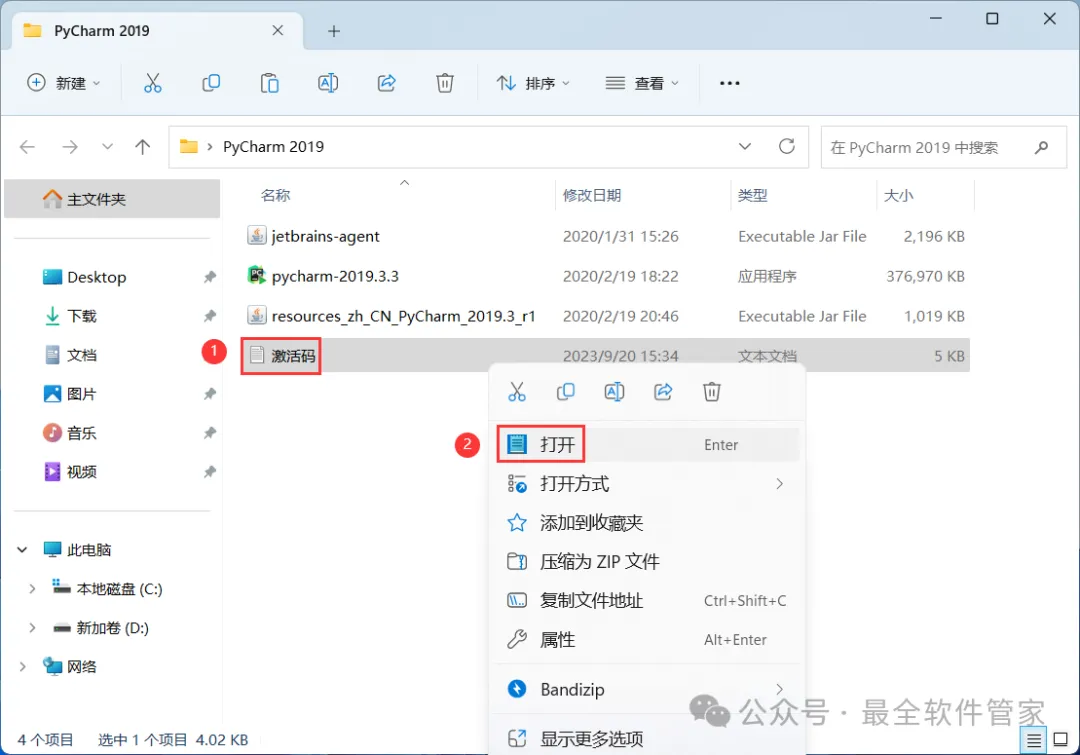Image resolution: width=1080 pixels, height=755 pixels.
Task: Select 复制文件地址 menu entry
Action: click(x=647, y=601)
